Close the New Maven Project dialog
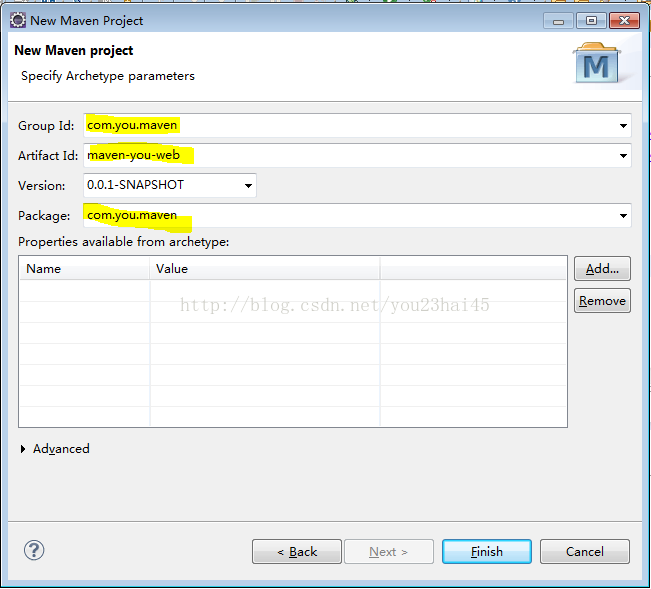Image resolution: width=651 pixels, height=589 pixels. coord(624,21)
